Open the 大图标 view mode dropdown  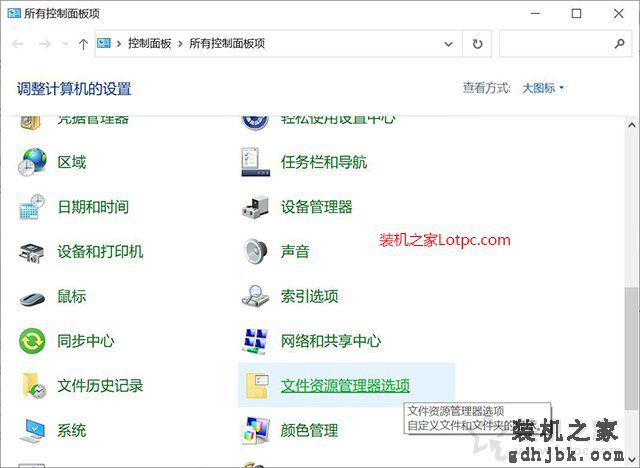pyautogui.click(x=543, y=88)
